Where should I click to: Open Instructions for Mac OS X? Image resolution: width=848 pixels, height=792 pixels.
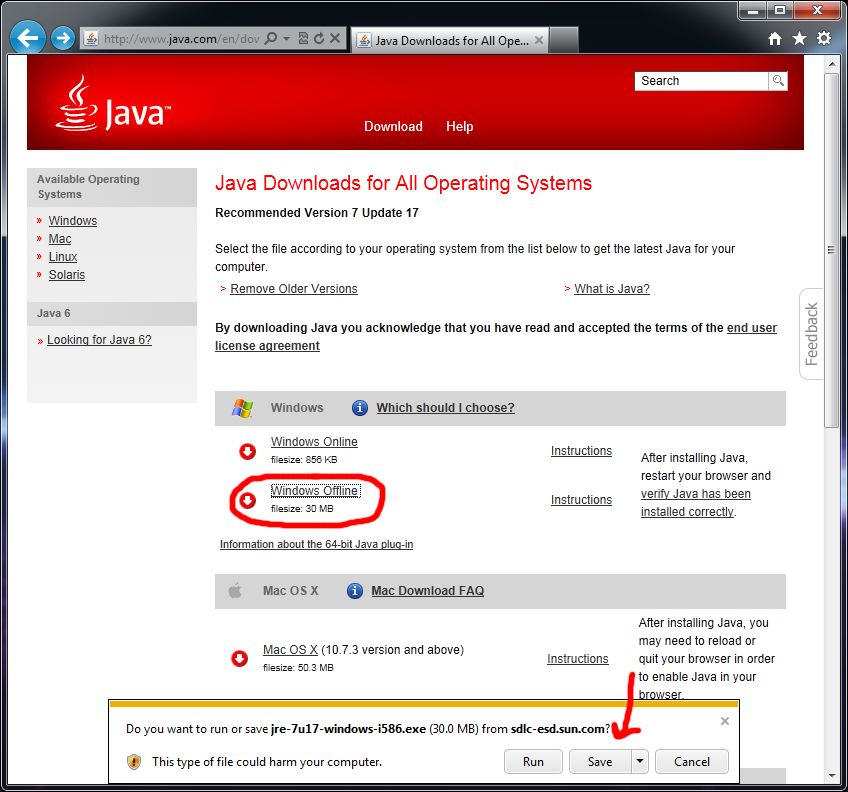click(578, 659)
